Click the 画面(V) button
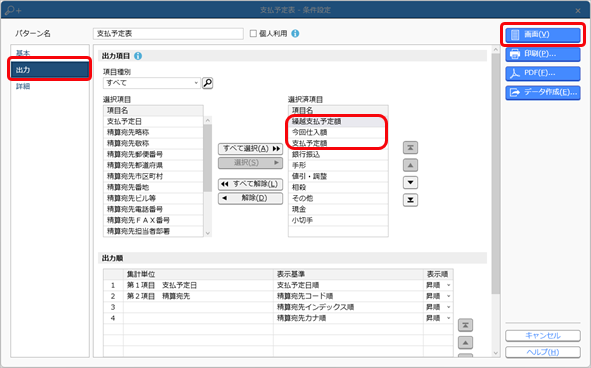Screen dimensions: 591x368 (543, 35)
